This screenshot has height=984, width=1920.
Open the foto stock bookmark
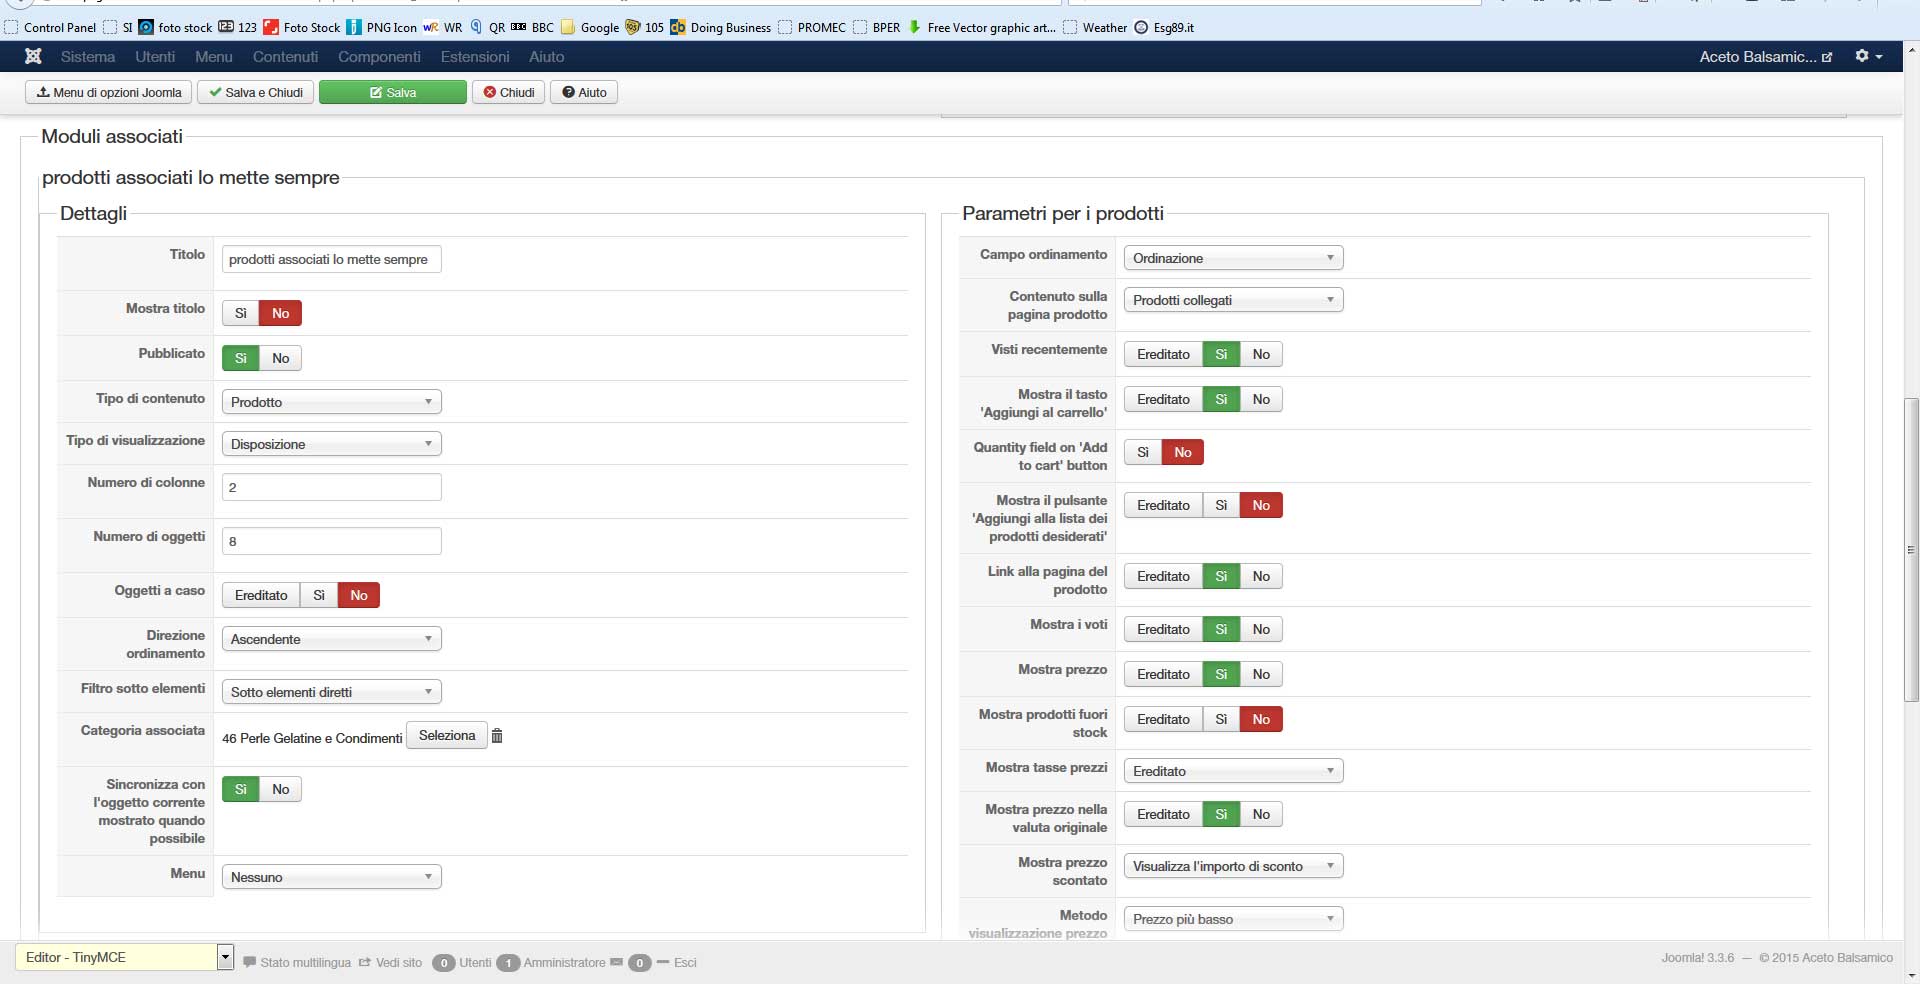point(175,28)
